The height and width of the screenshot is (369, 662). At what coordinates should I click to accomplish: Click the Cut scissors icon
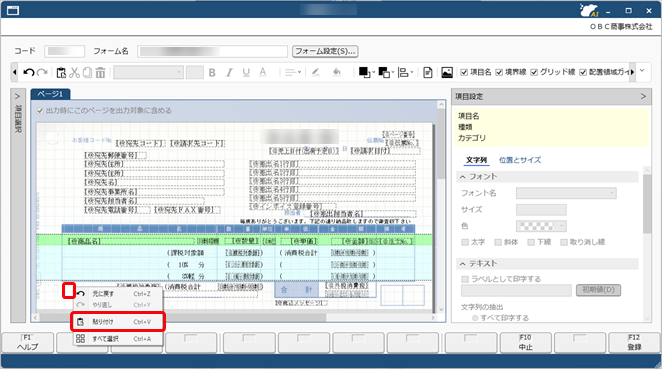(x=74, y=73)
